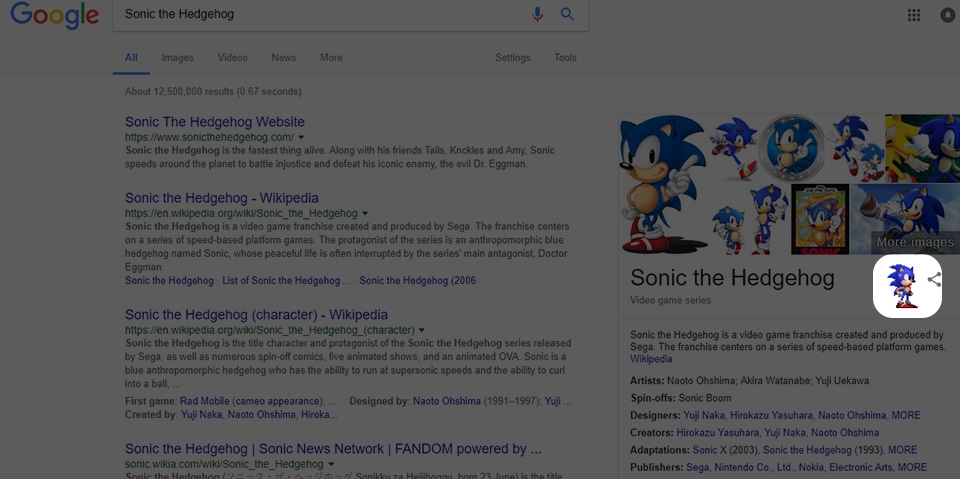This screenshot has width=960, height=479.
Task: Open the large Sonic thumbnail image
Action: click(661, 185)
